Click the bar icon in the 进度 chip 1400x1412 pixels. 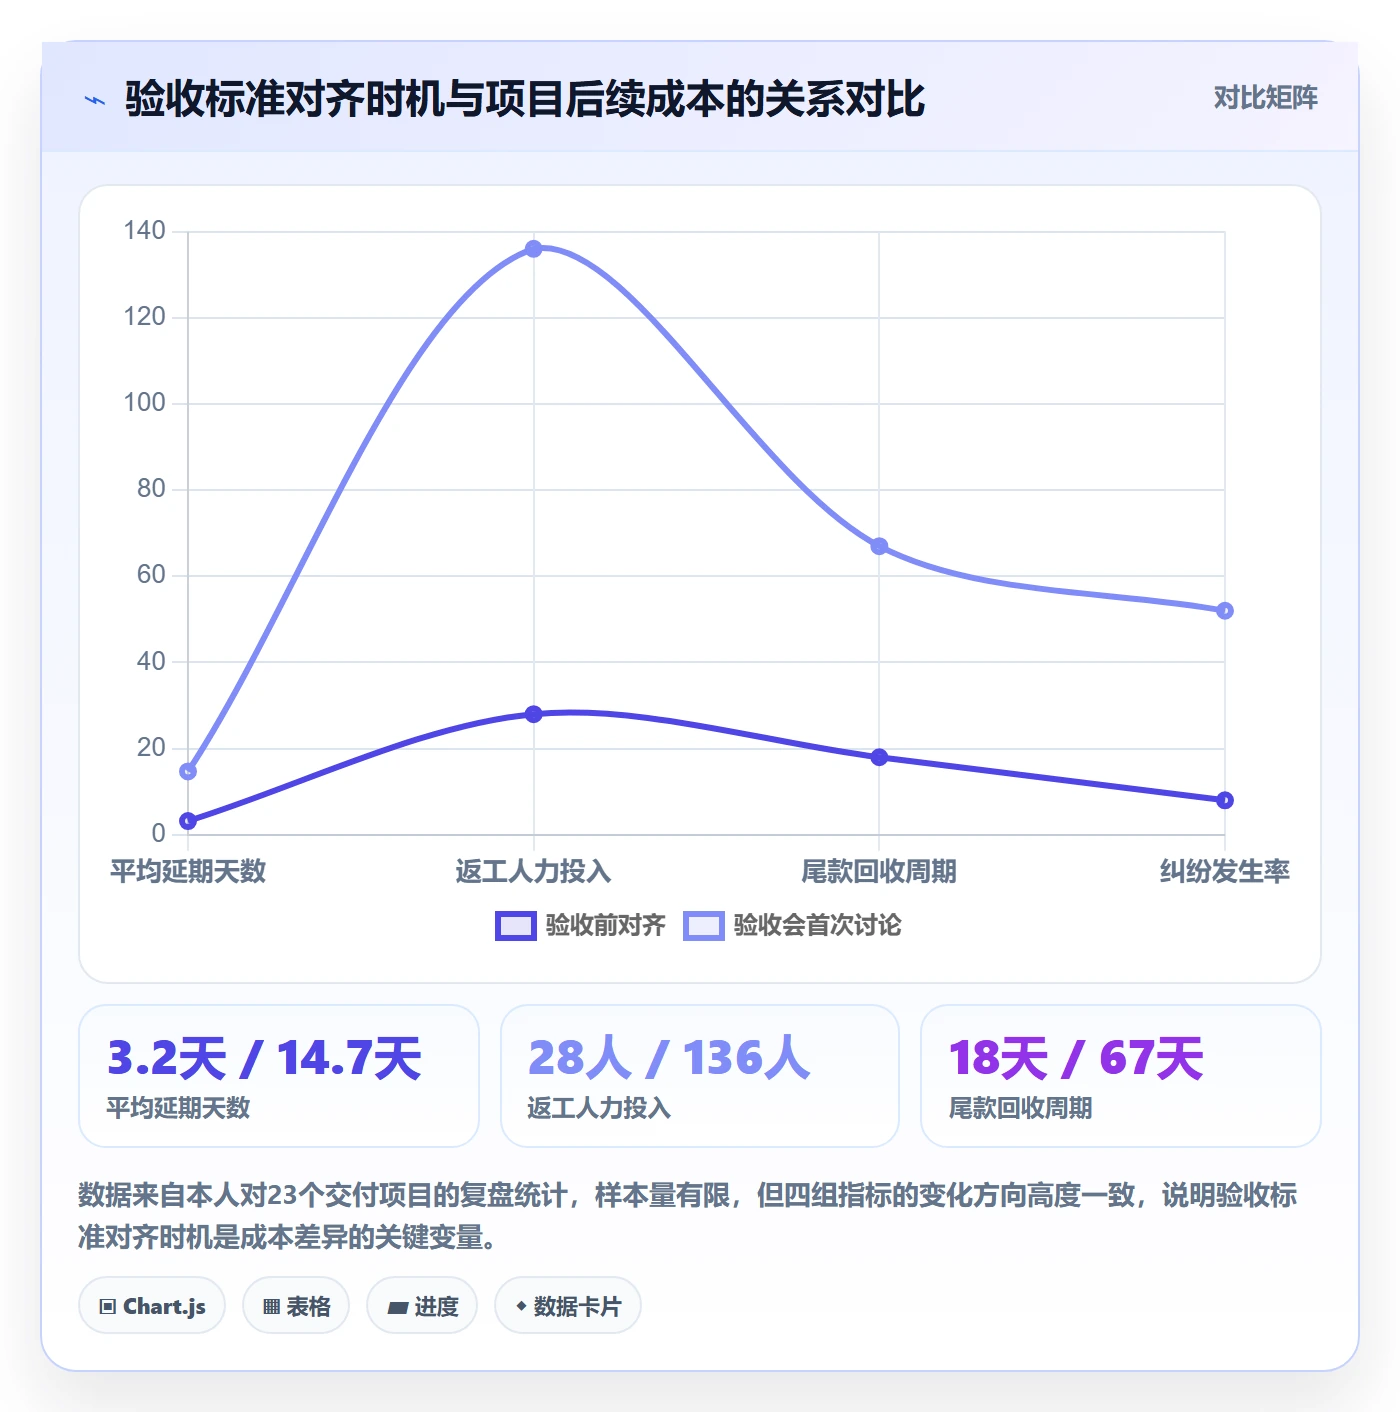pos(398,1307)
